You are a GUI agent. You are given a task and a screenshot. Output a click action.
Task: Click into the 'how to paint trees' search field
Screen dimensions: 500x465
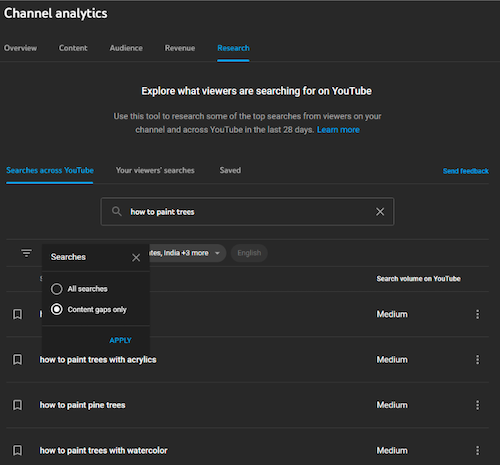(x=247, y=212)
